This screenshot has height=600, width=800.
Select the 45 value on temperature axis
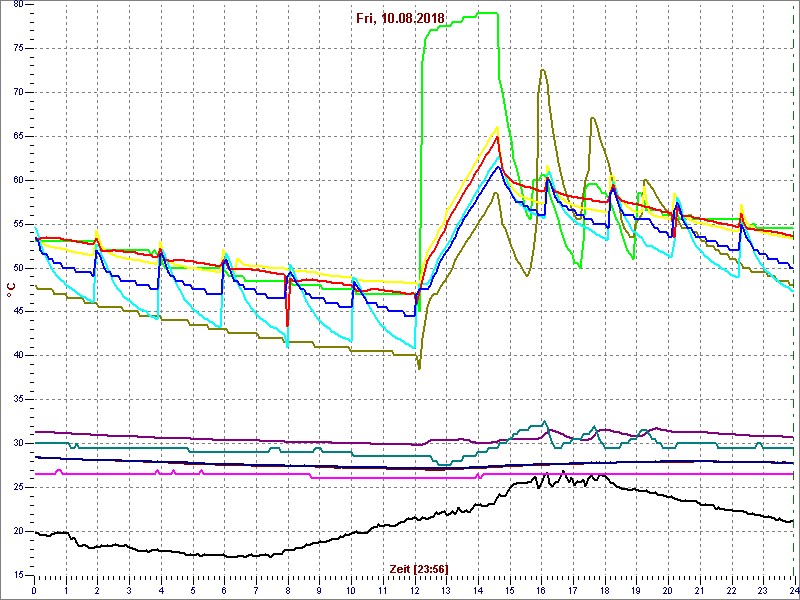pyautogui.click(x=18, y=312)
